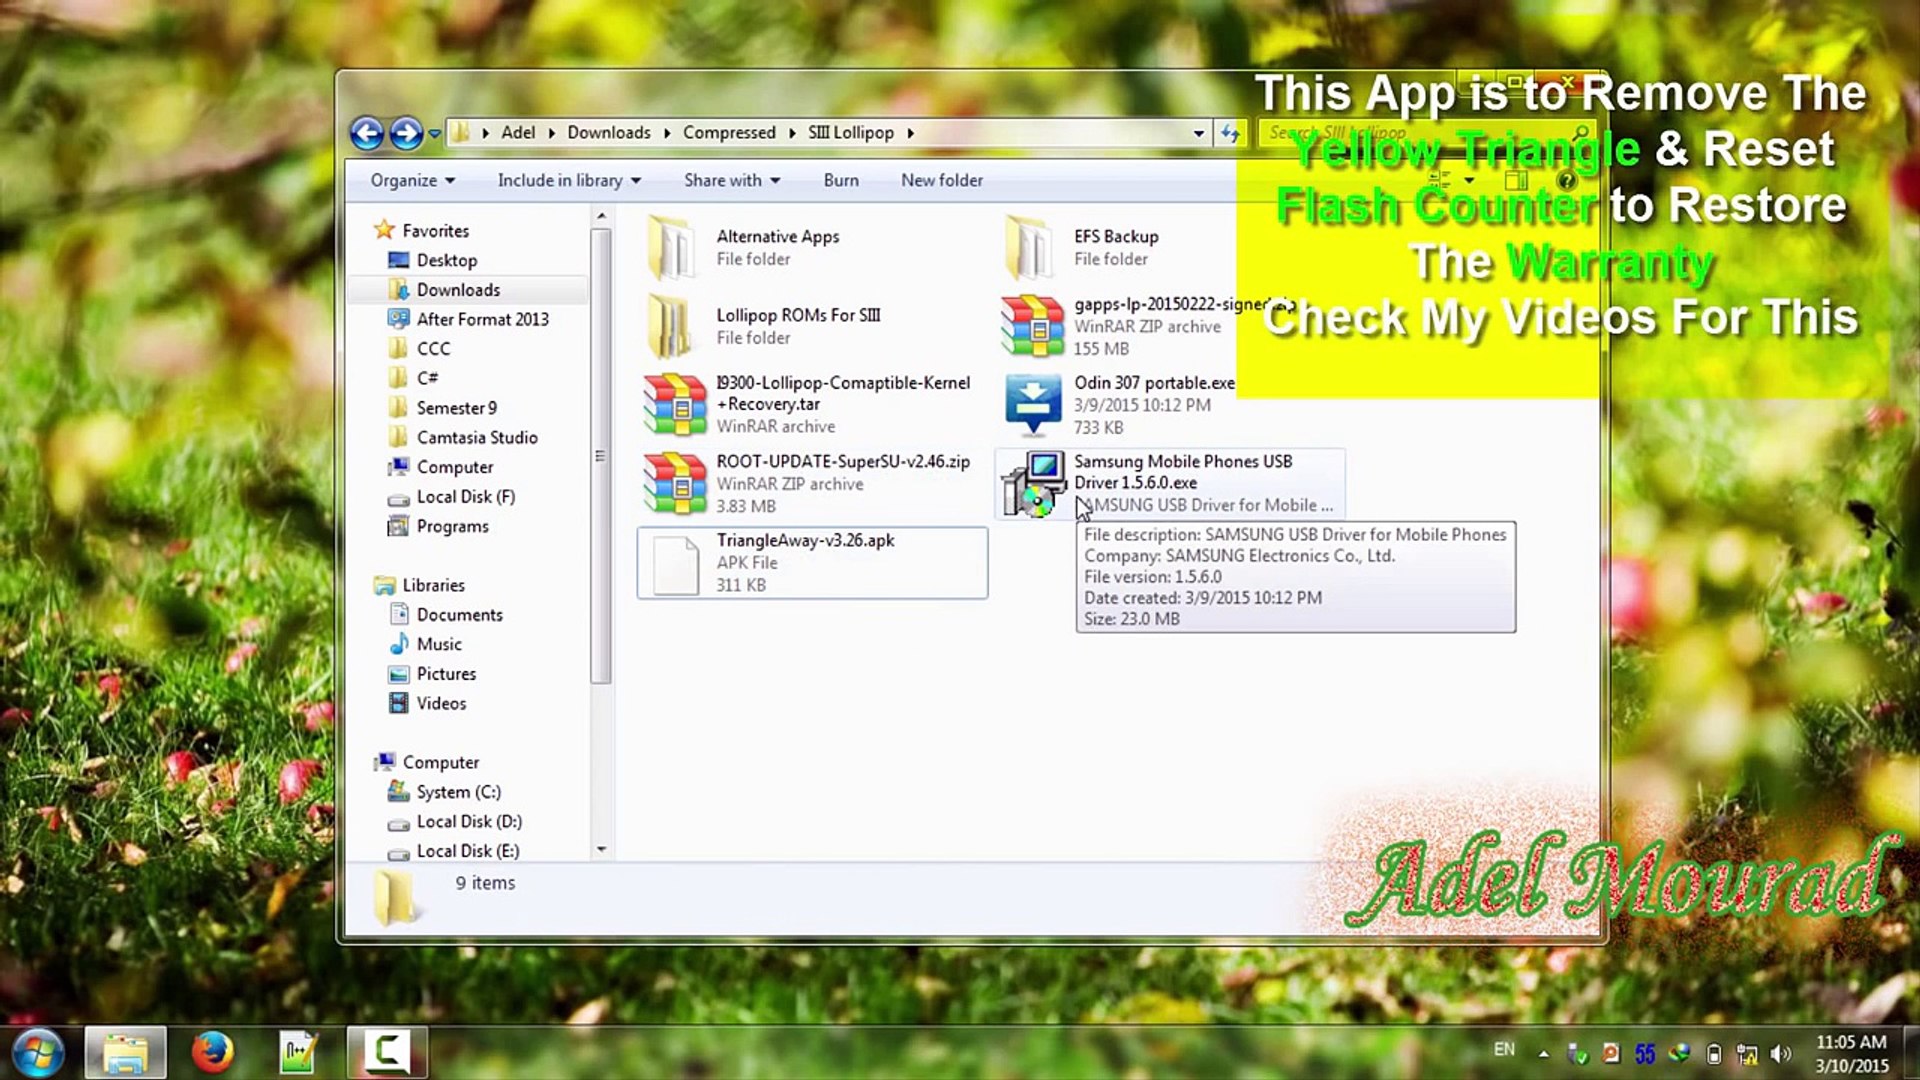1920x1080 pixels.
Task: Open the Alternative Apps folder
Action: coord(672,248)
